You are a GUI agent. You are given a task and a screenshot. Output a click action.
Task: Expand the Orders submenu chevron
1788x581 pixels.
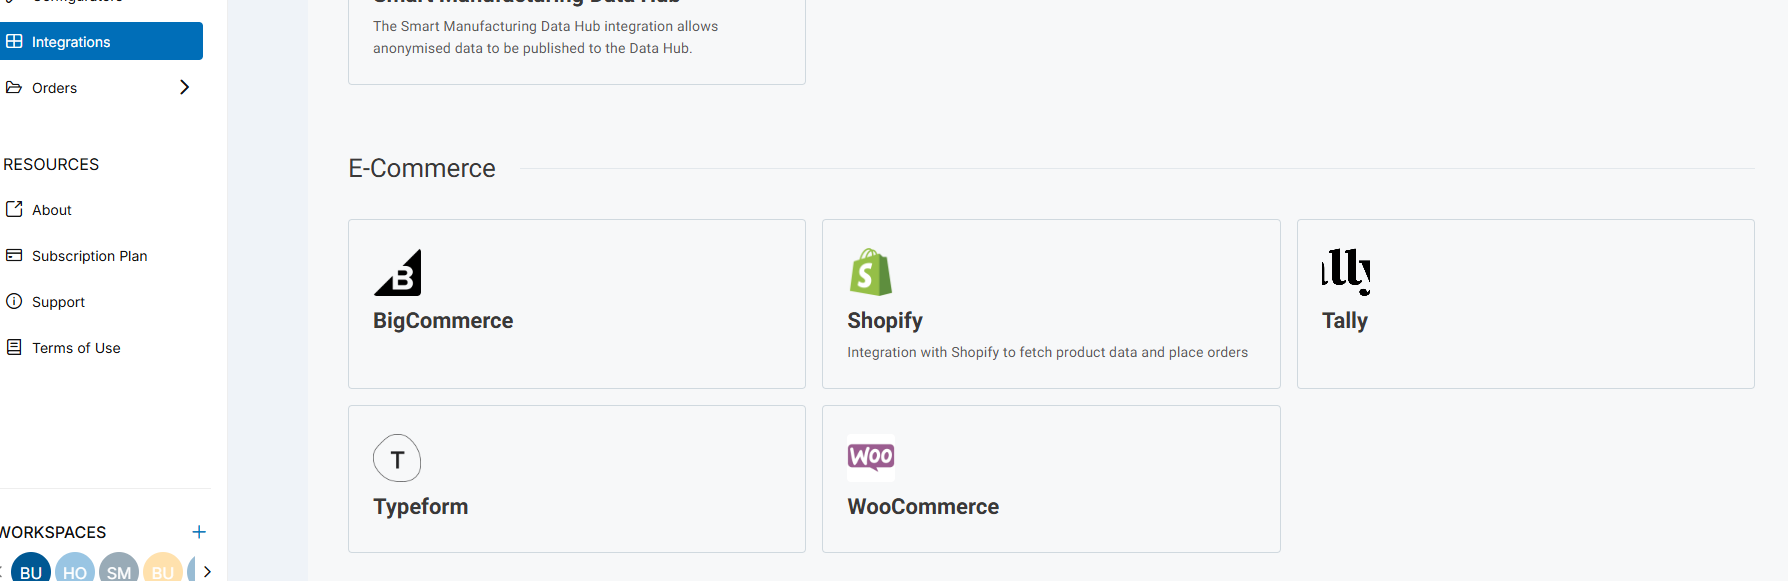click(x=184, y=87)
